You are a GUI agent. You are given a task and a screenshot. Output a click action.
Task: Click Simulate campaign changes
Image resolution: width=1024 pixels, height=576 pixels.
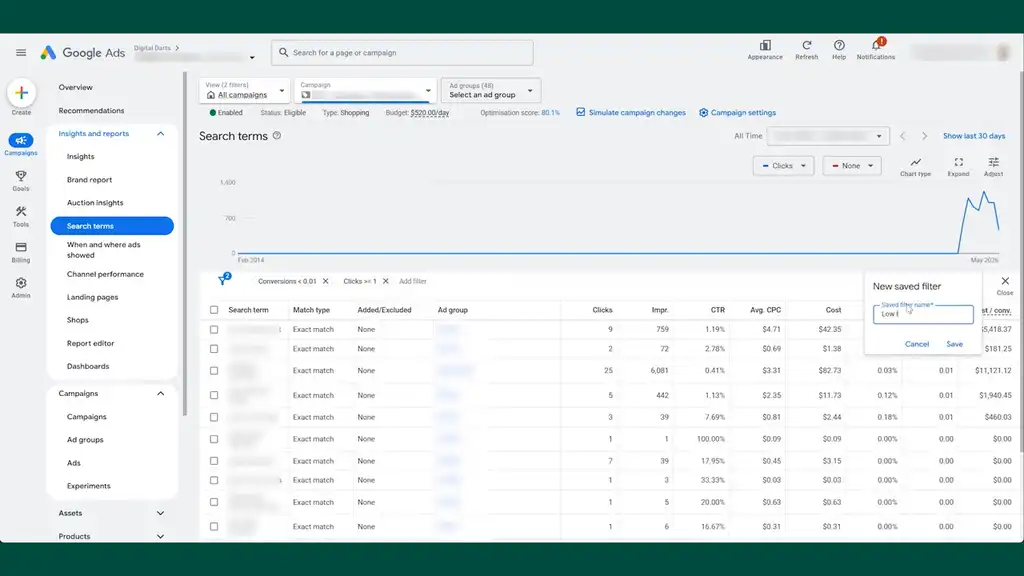pyautogui.click(x=637, y=113)
